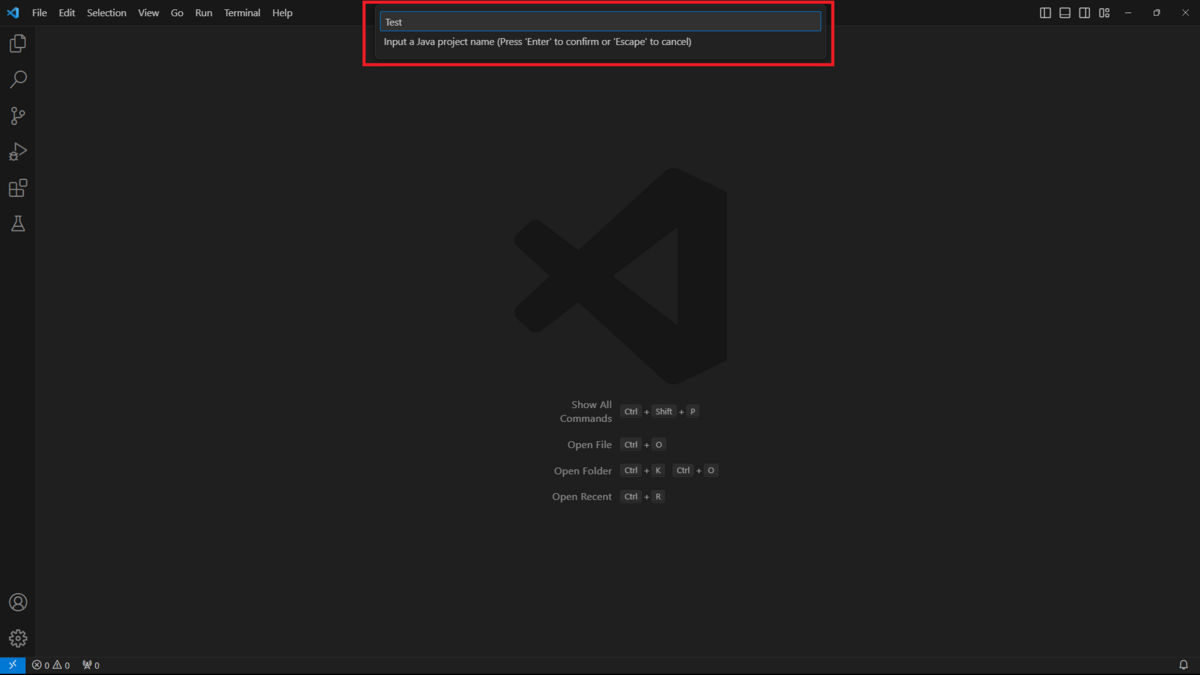The width and height of the screenshot is (1200, 675).
Task: Toggle the primary sidebar visibility
Action: click(1044, 12)
